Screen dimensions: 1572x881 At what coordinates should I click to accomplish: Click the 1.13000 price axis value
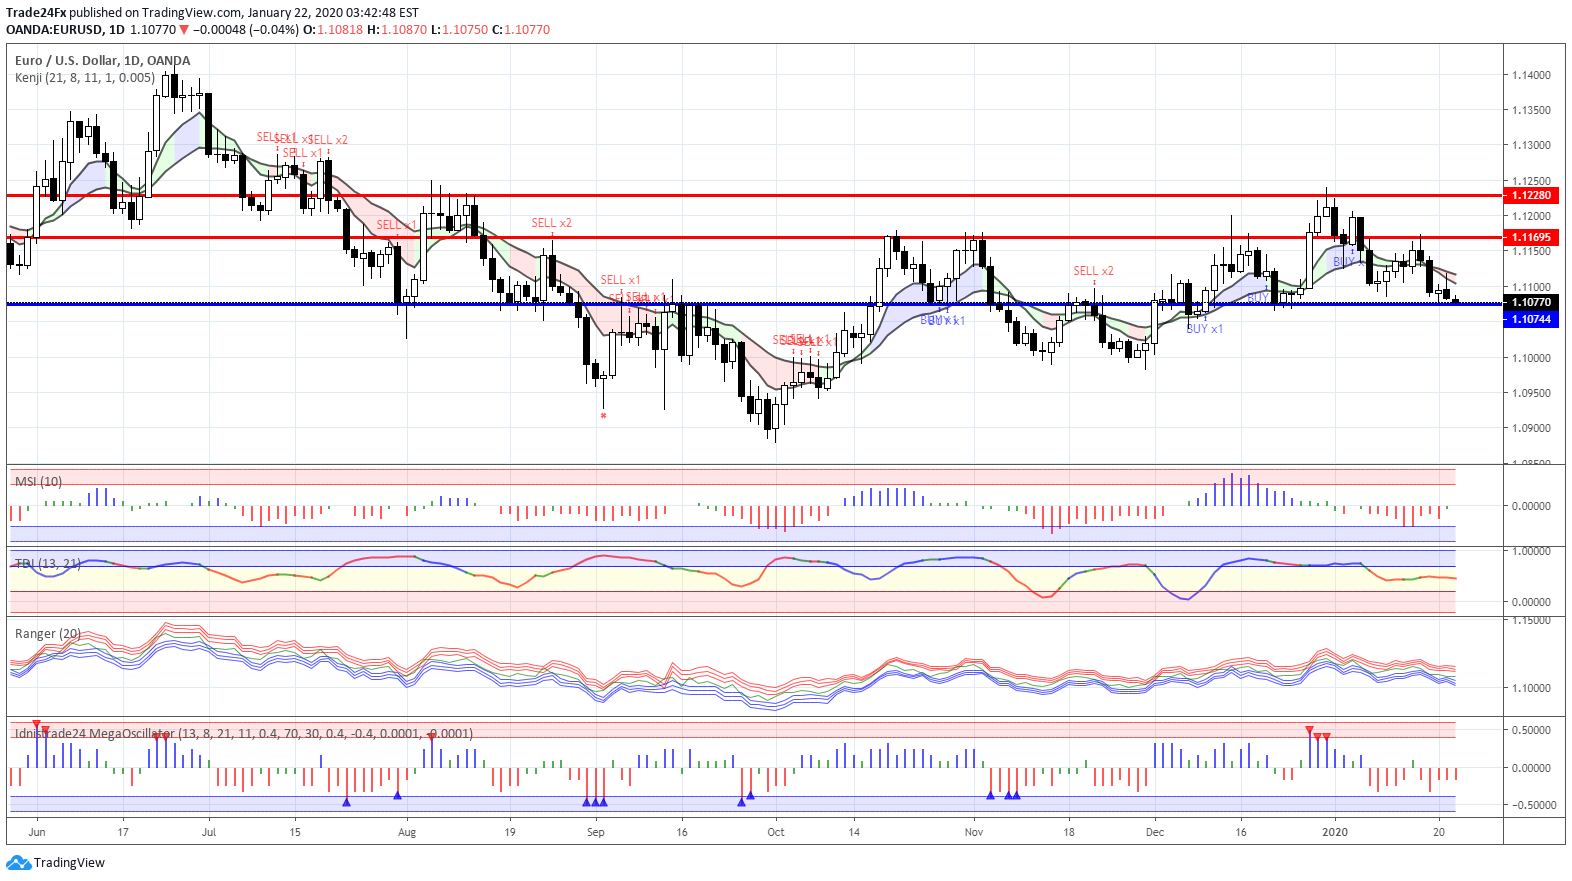click(1531, 145)
